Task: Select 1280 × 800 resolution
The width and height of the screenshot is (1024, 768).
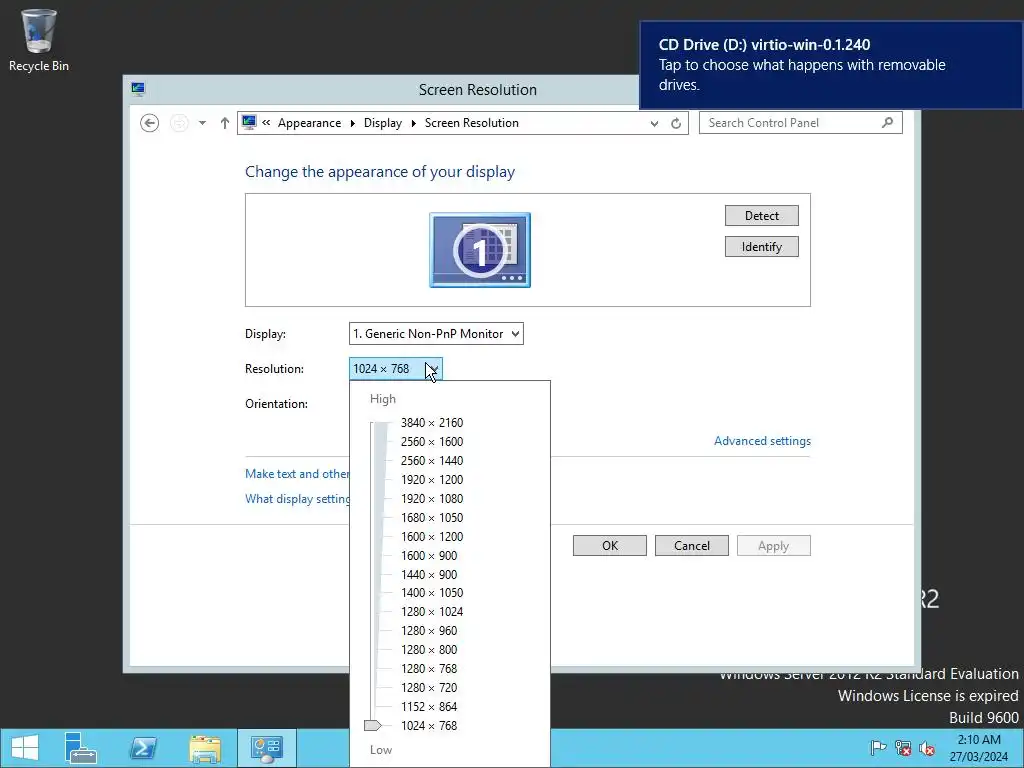Action: click(x=429, y=649)
